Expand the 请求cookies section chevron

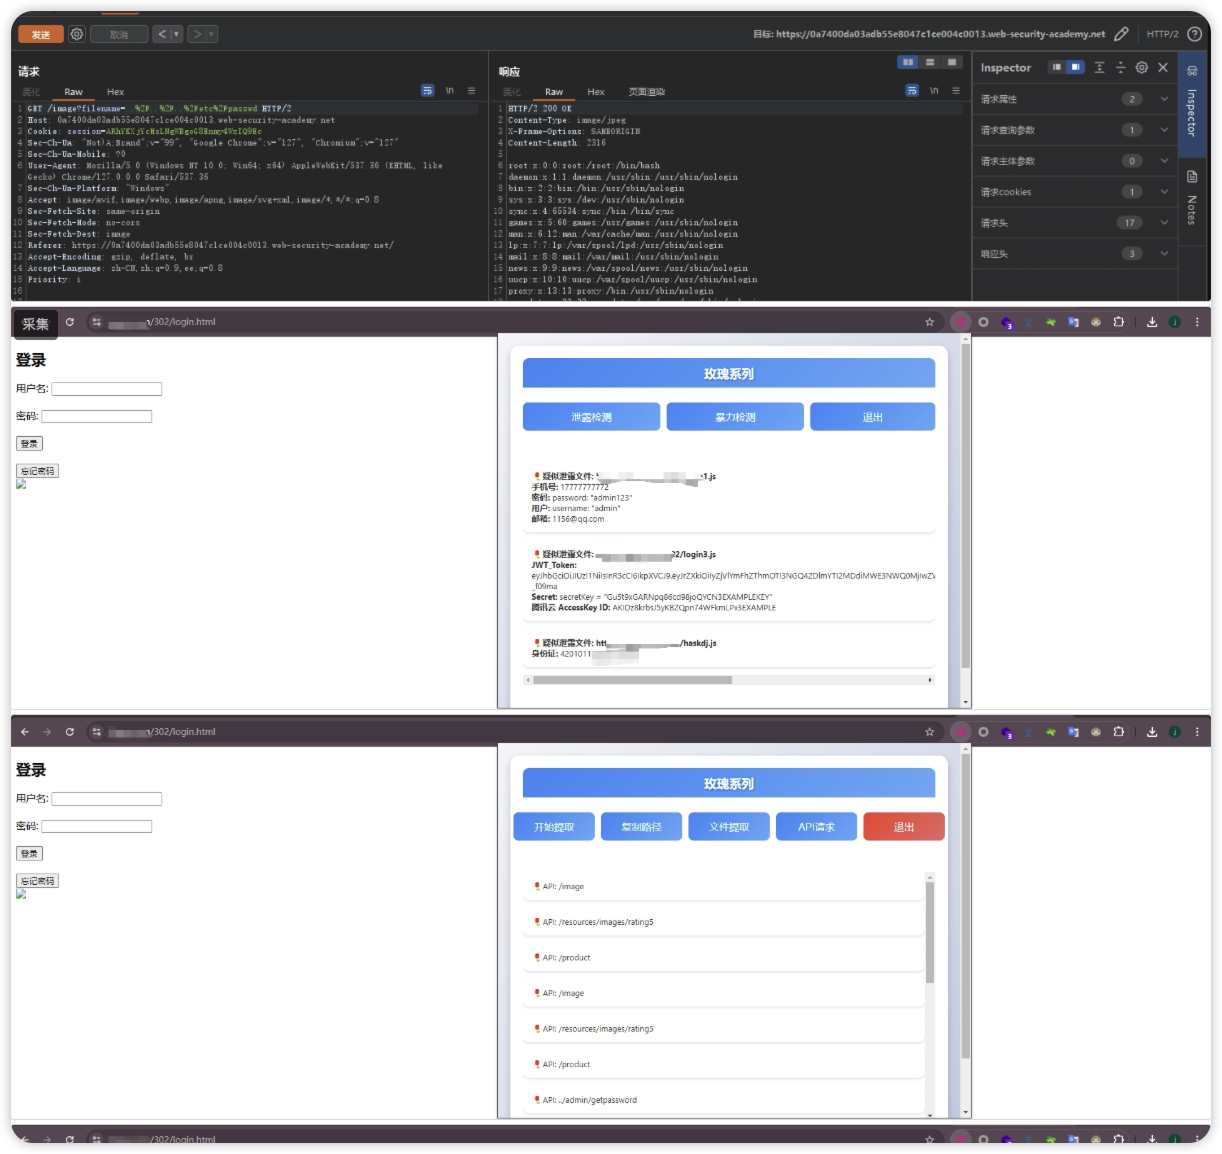coord(1164,192)
